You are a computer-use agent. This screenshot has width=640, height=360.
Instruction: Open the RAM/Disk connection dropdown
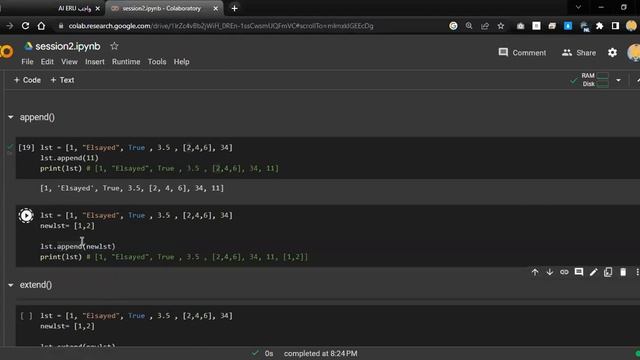618,80
